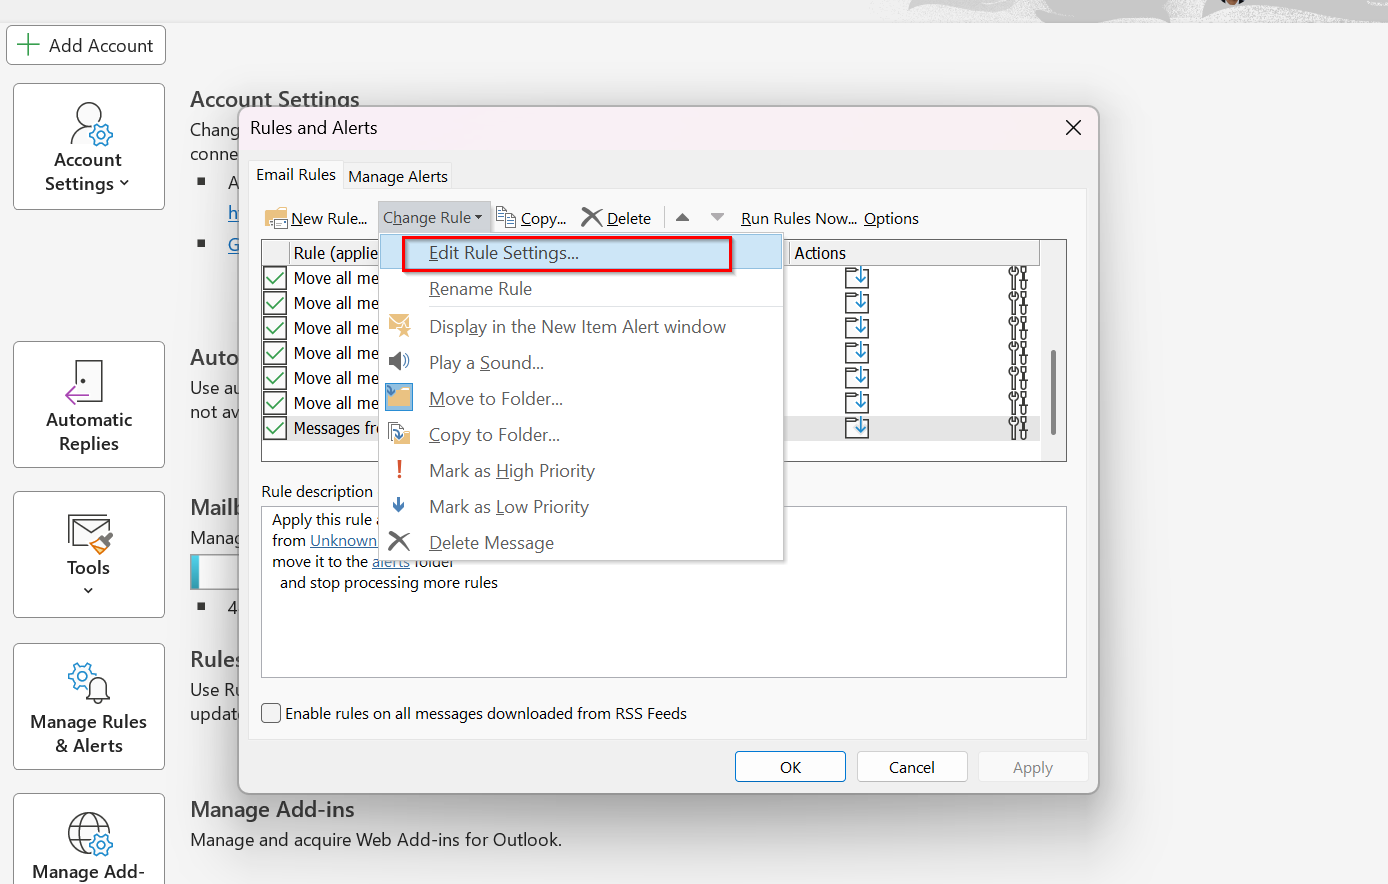Click the Copy rule icon in toolbar
The width and height of the screenshot is (1388, 884).
click(506, 218)
